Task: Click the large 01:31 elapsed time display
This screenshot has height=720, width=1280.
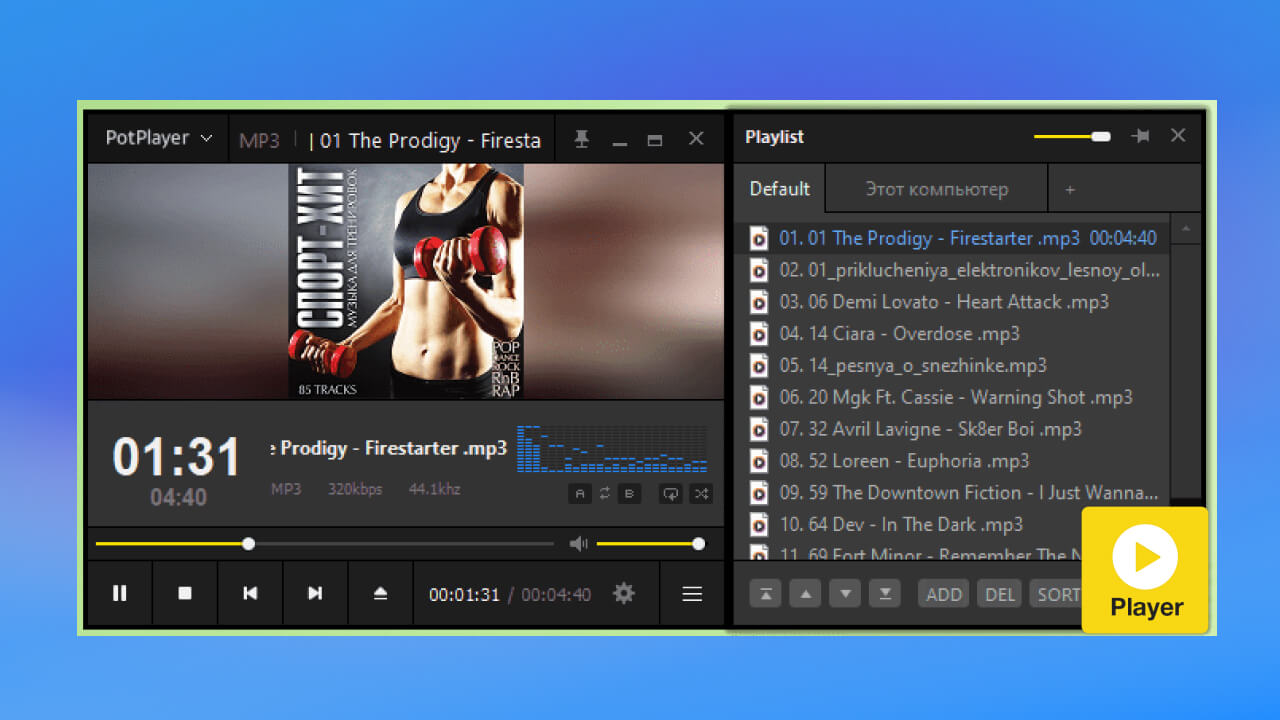Action: pyautogui.click(x=177, y=457)
